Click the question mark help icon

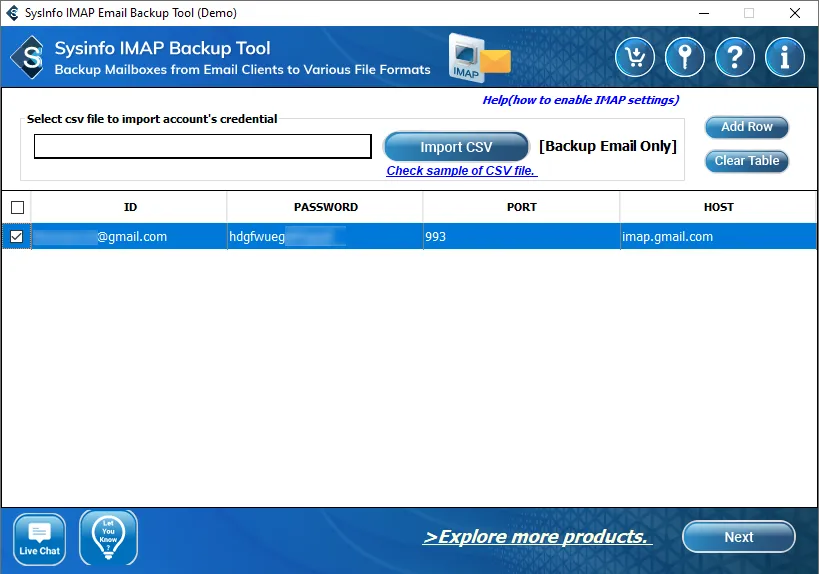[x=735, y=58]
